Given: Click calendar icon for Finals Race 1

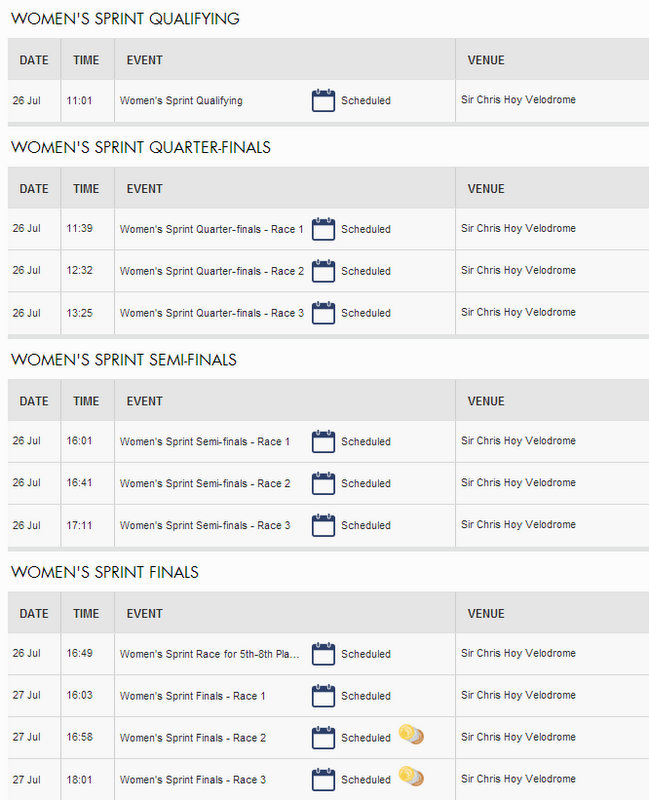Looking at the screenshot, I should (323, 696).
